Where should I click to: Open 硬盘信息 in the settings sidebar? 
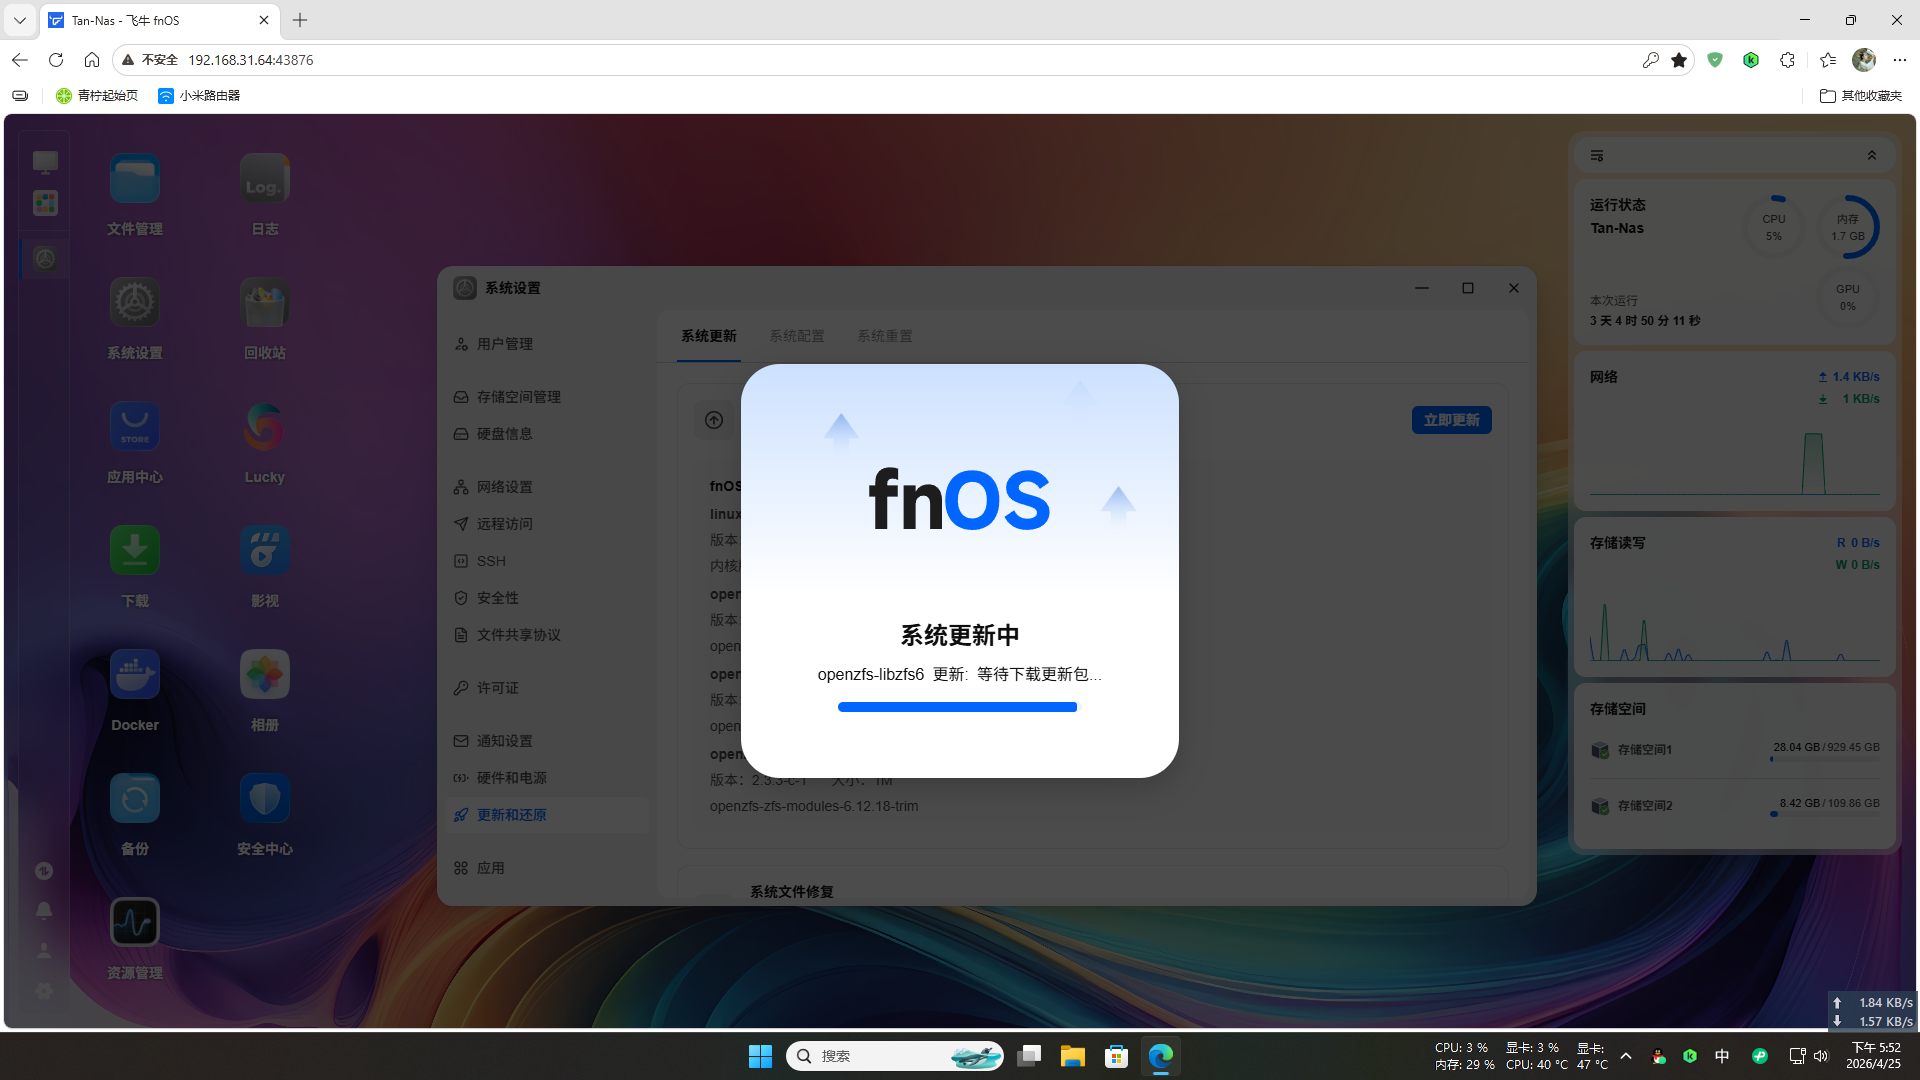[548, 434]
